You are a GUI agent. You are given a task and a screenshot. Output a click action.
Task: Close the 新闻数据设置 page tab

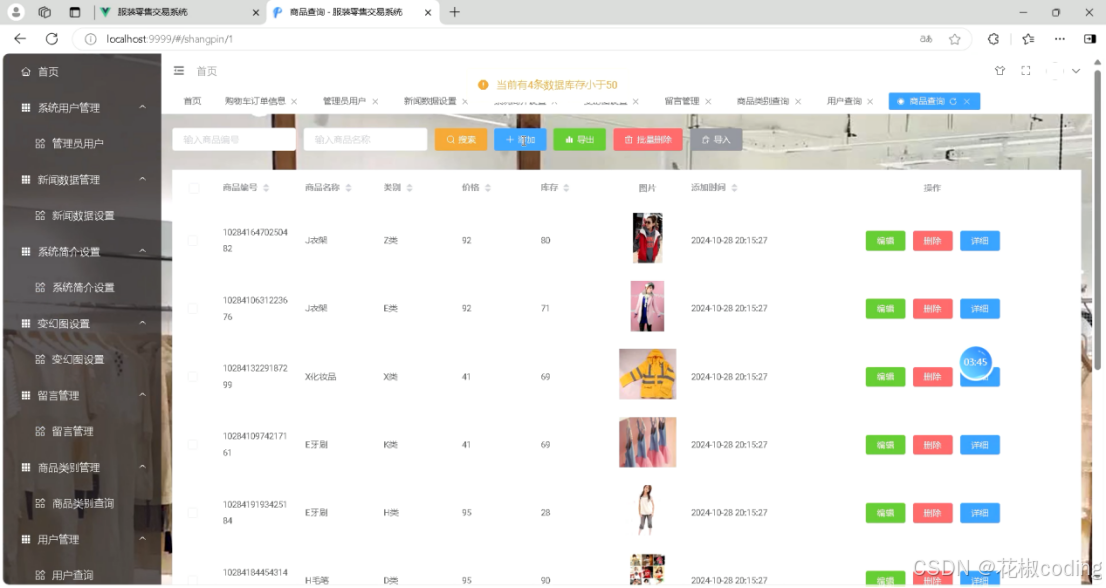tap(465, 102)
